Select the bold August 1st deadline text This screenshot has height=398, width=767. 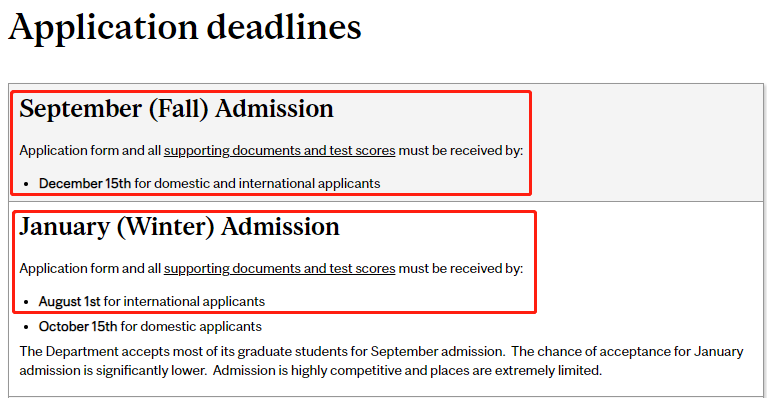coord(69,301)
